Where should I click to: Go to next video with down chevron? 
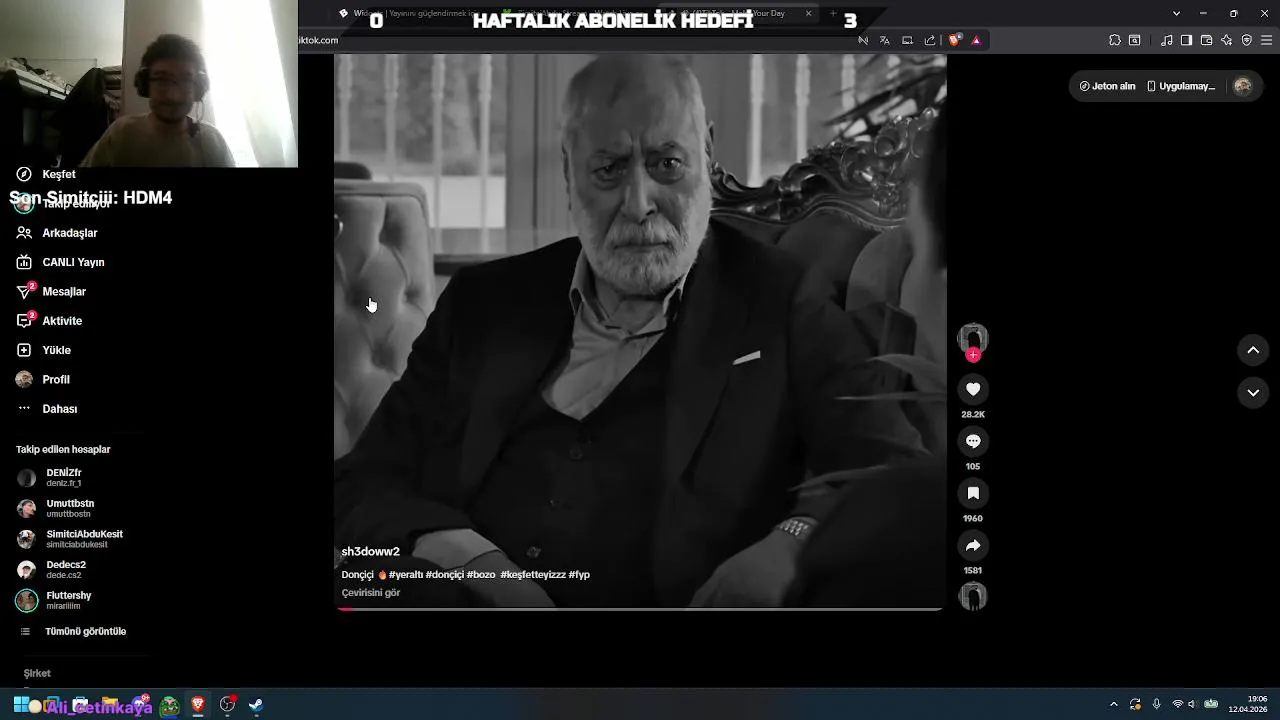1253,393
